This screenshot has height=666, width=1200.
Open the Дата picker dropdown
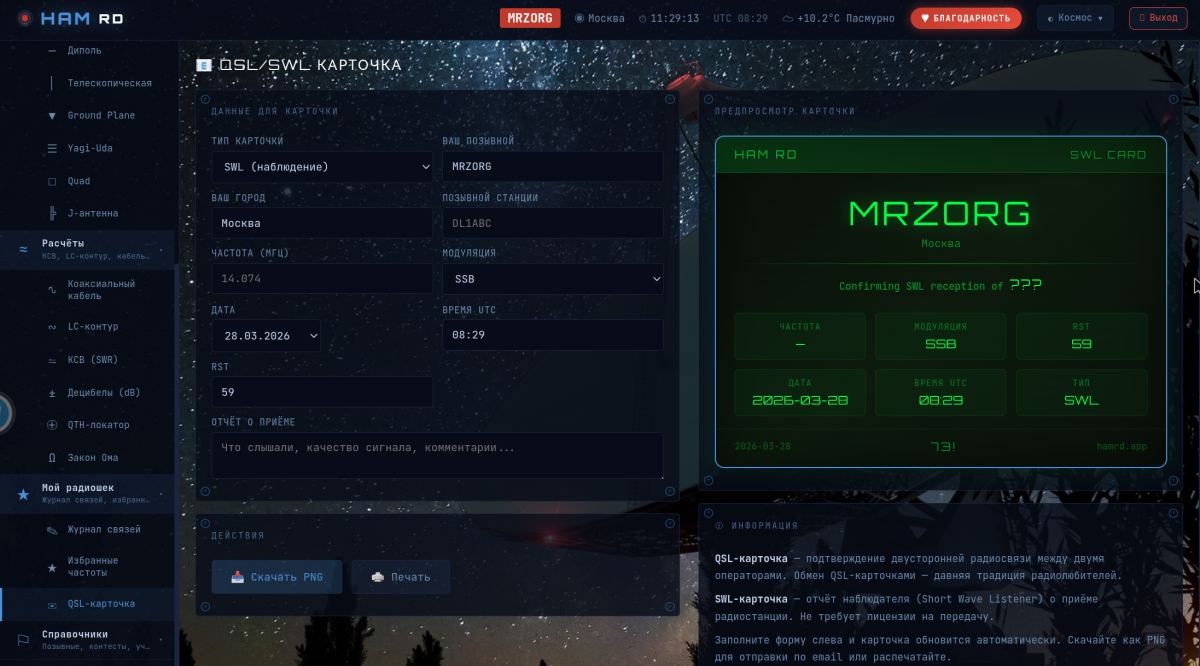pos(267,336)
